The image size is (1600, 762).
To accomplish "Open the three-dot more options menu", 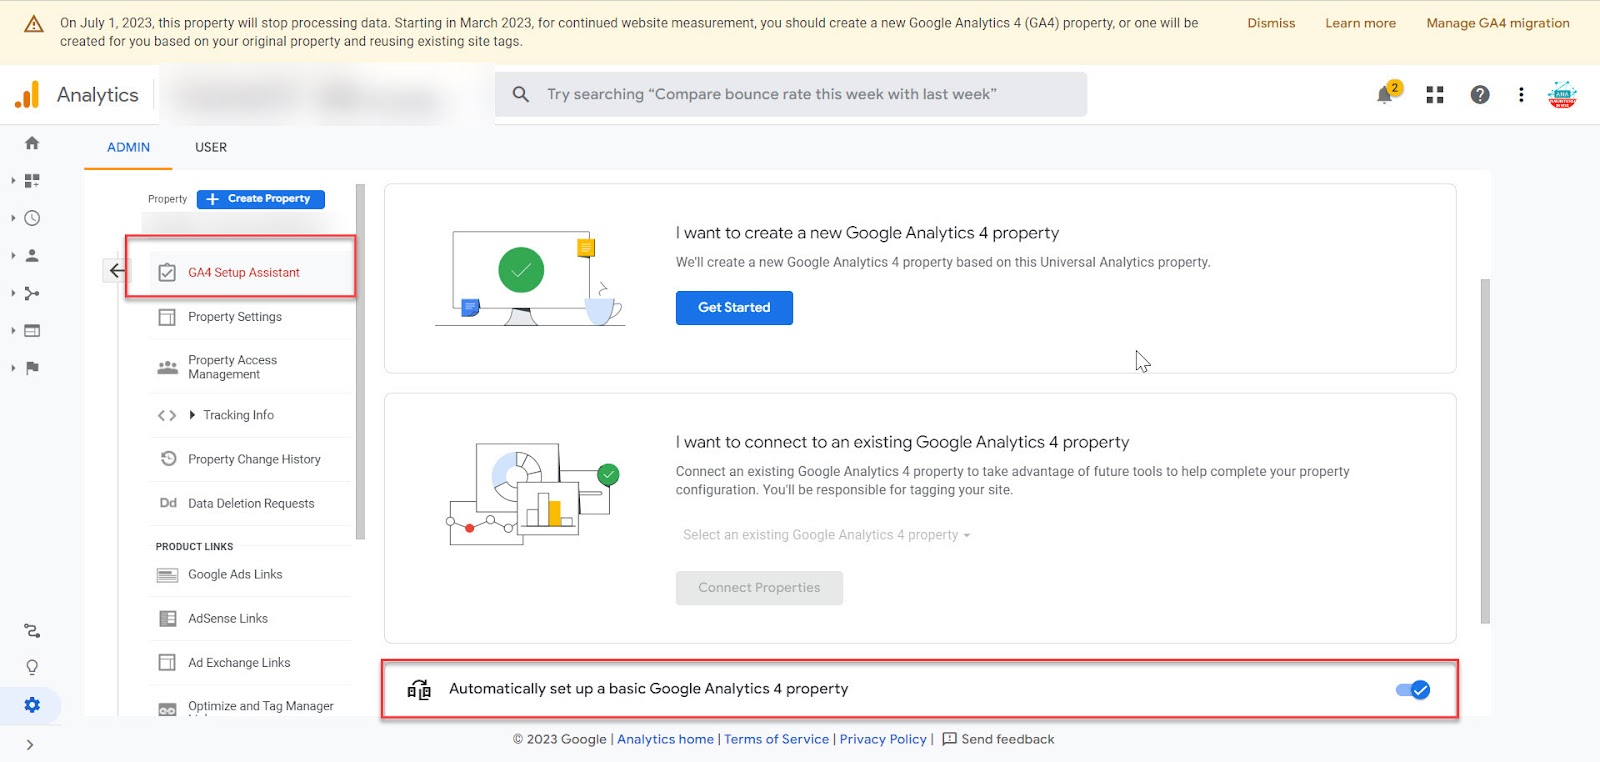I will (1521, 95).
